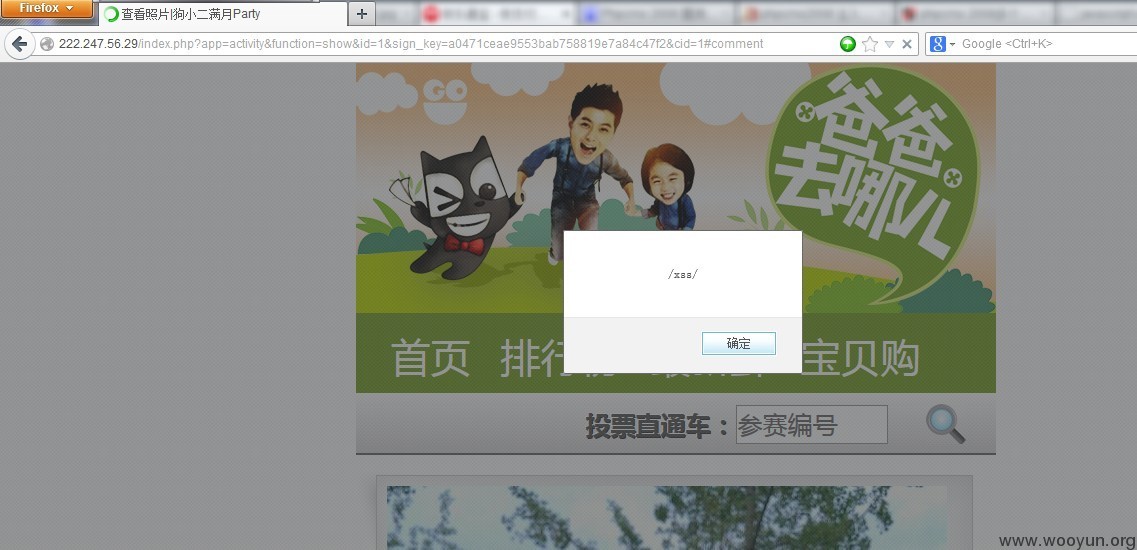Image resolution: width=1137 pixels, height=550 pixels.
Task: Click the site identity globe icon
Action: (47, 44)
